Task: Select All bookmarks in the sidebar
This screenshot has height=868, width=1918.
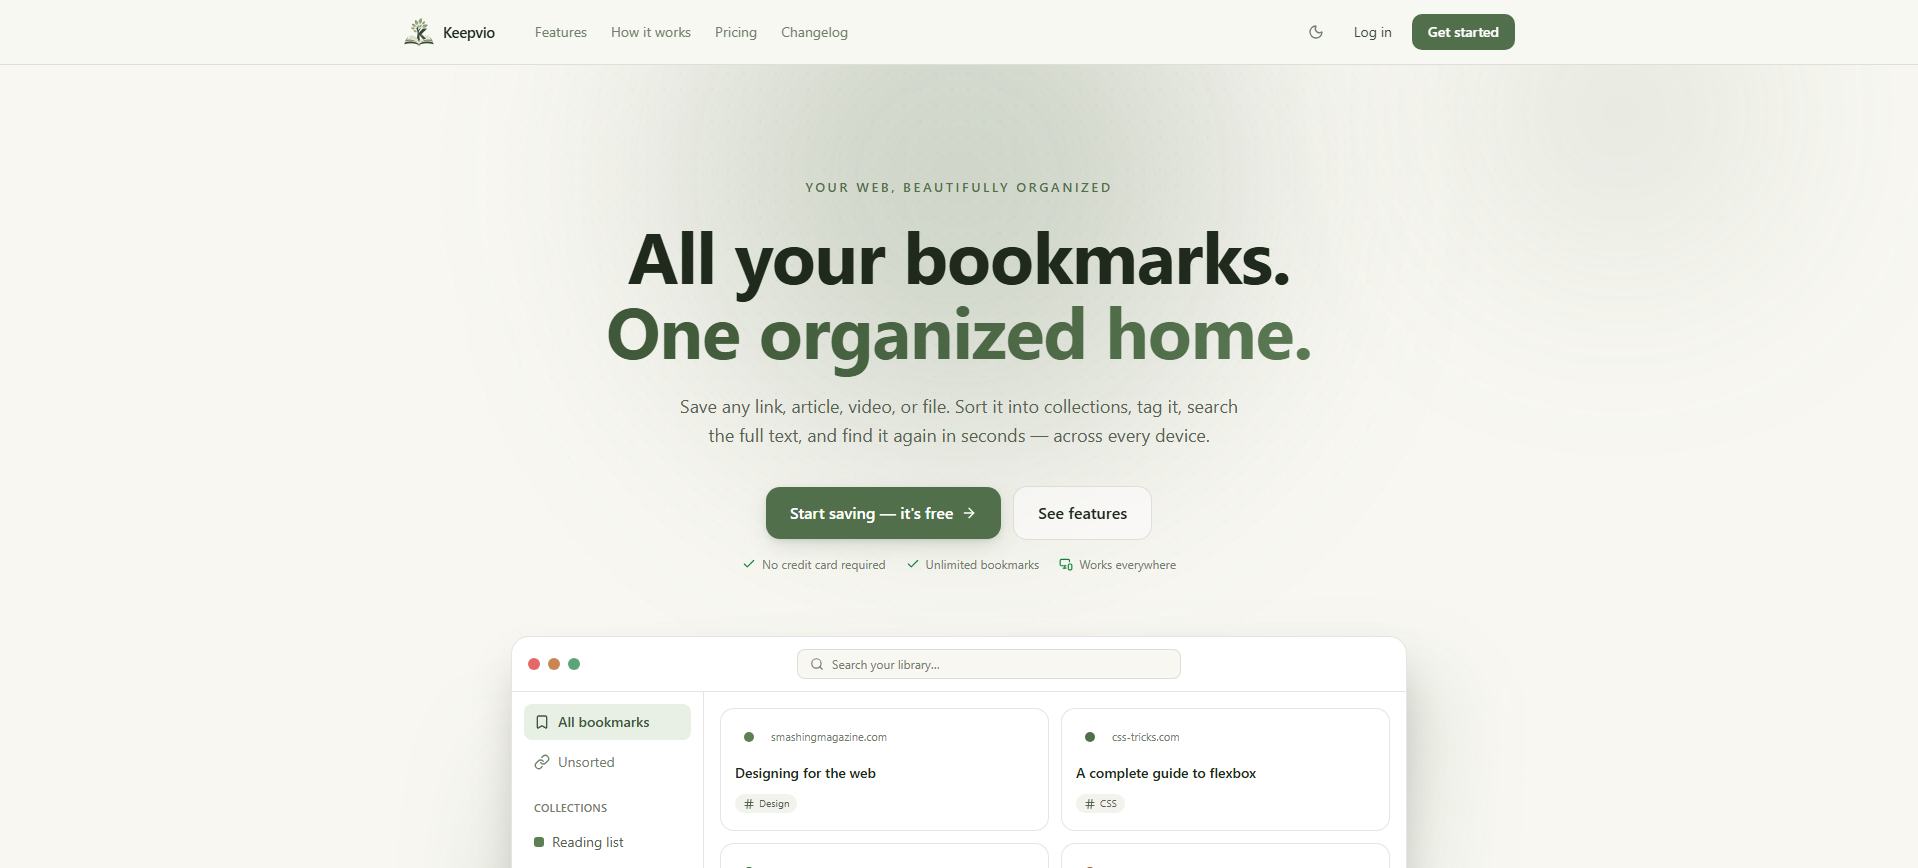Action: tap(607, 722)
